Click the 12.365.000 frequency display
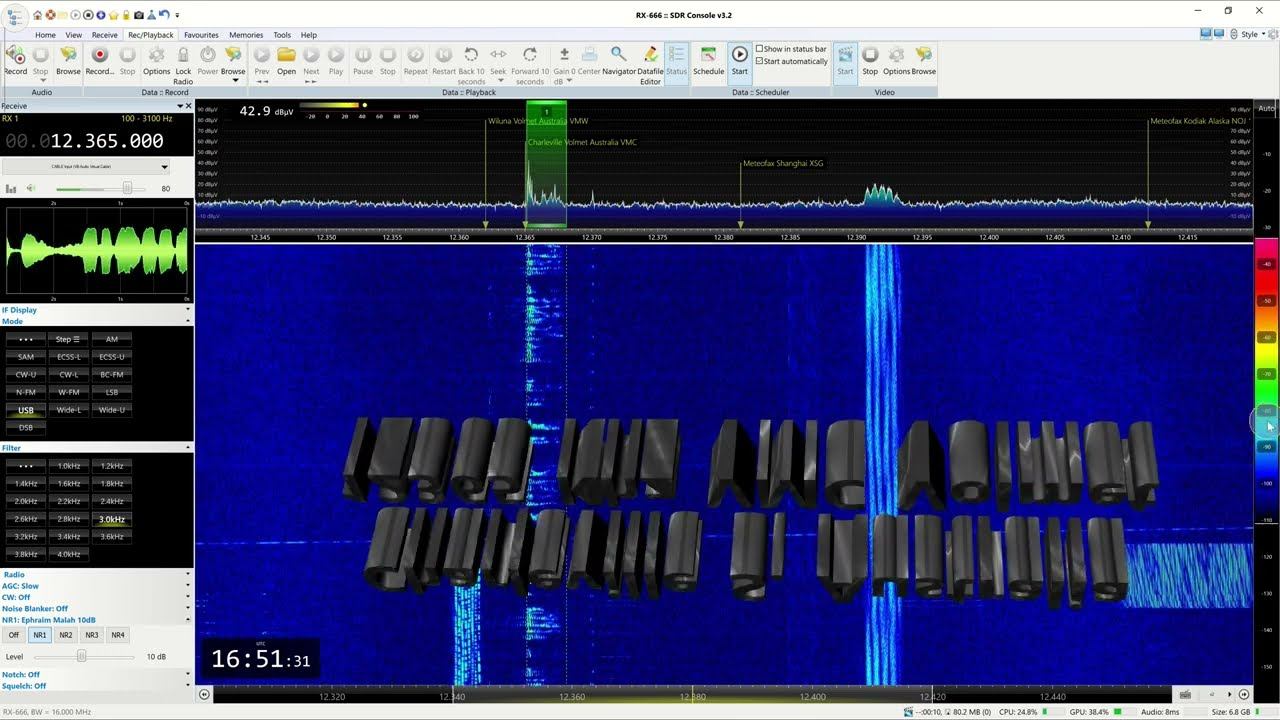Image resolution: width=1280 pixels, height=720 pixels. click(106, 141)
